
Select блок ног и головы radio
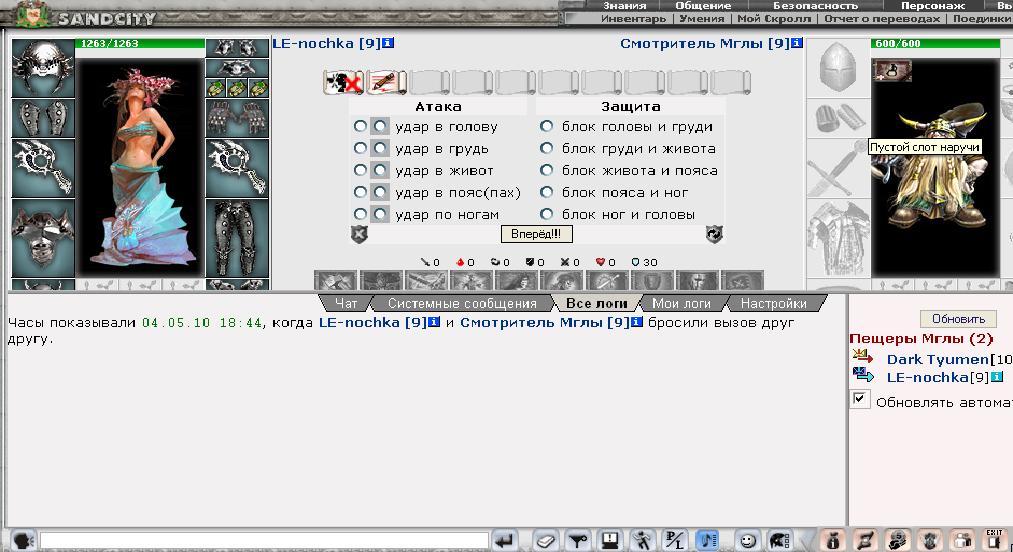coord(547,213)
